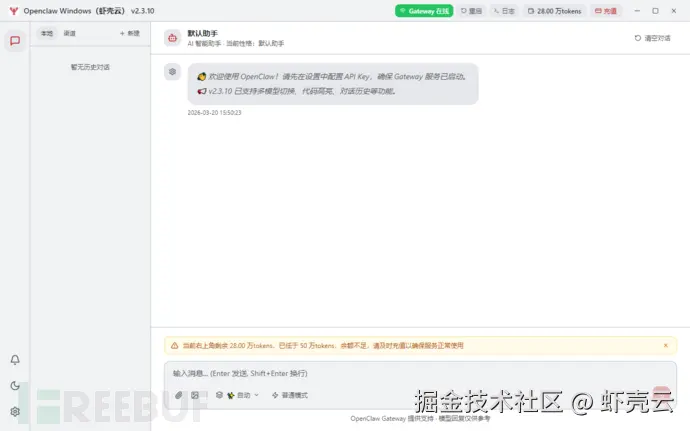Click the red 充值 recharge button
Image resolution: width=690 pixels, height=431 pixels.
pyautogui.click(x=606, y=11)
